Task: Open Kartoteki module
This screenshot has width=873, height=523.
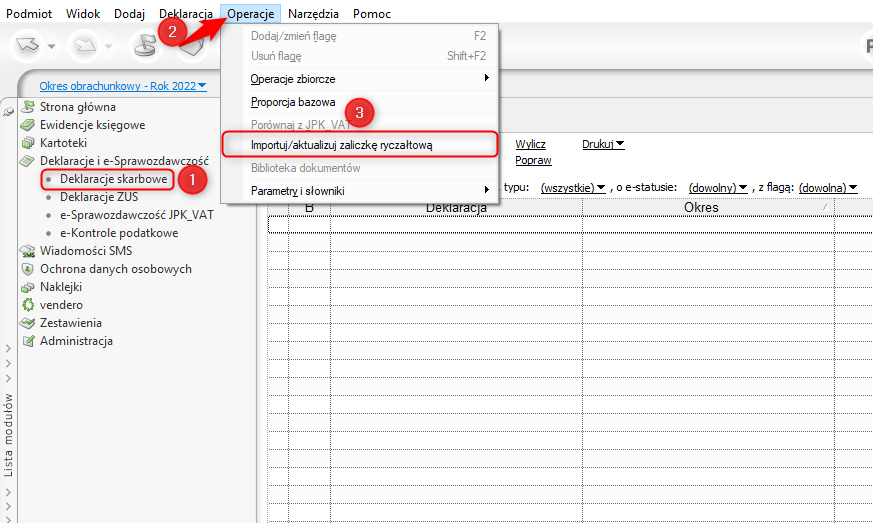Action: [x=63, y=143]
